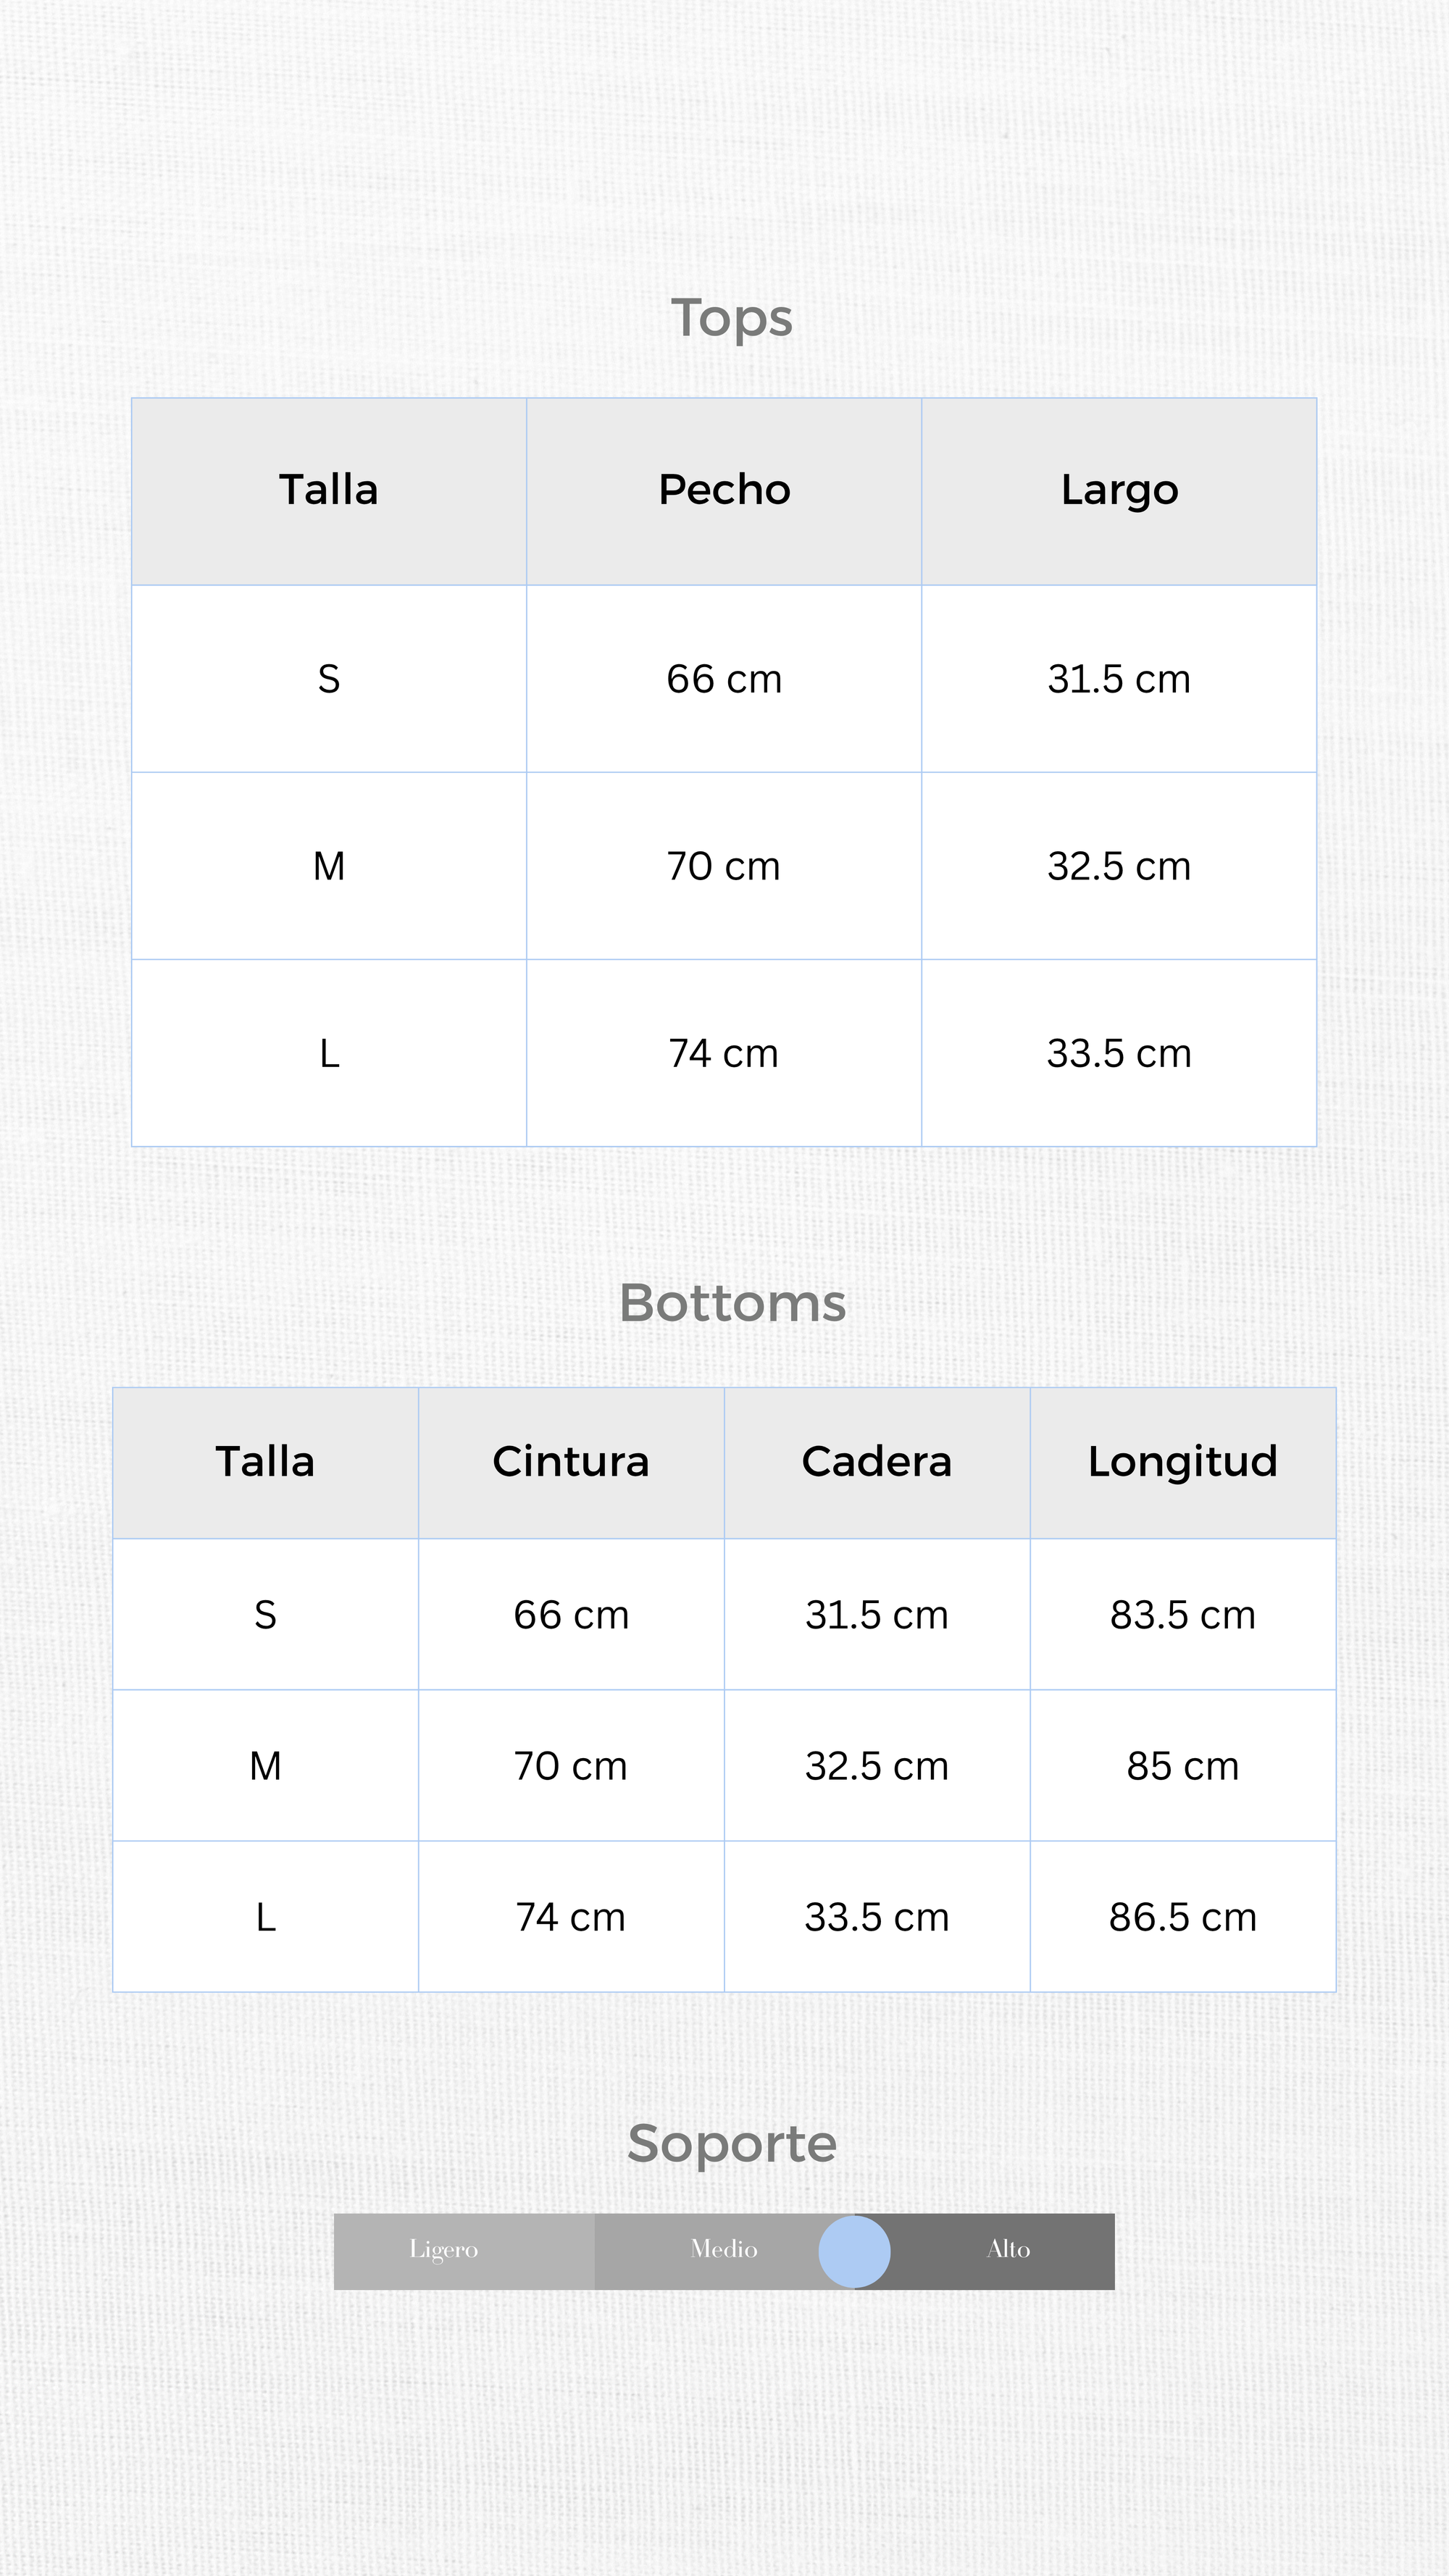This screenshot has width=1449, height=2576.
Task: Click the Tops section heading
Action: click(x=731, y=318)
